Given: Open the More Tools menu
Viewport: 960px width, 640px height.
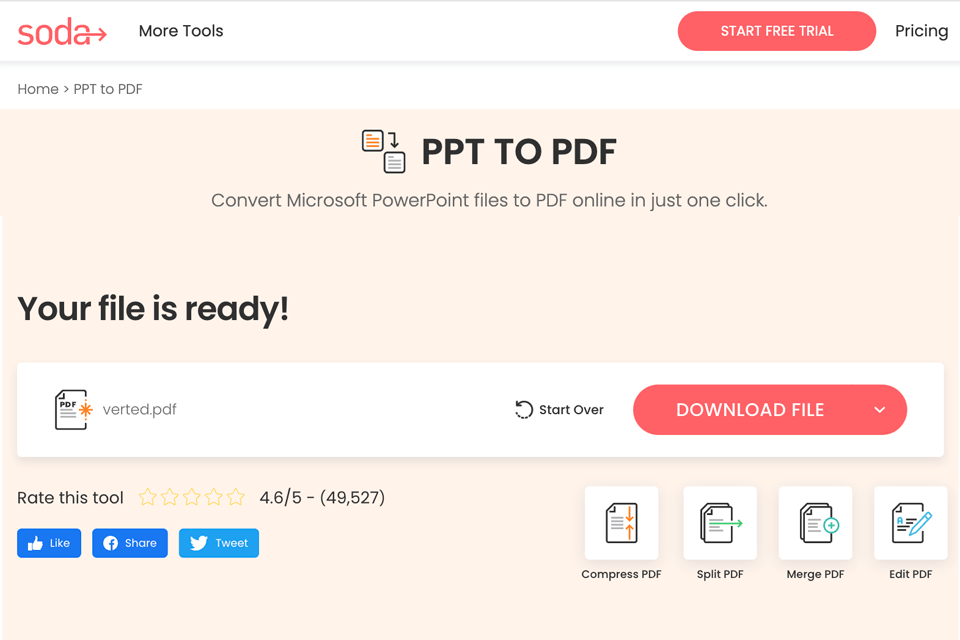Looking at the screenshot, I should pyautogui.click(x=181, y=31).
